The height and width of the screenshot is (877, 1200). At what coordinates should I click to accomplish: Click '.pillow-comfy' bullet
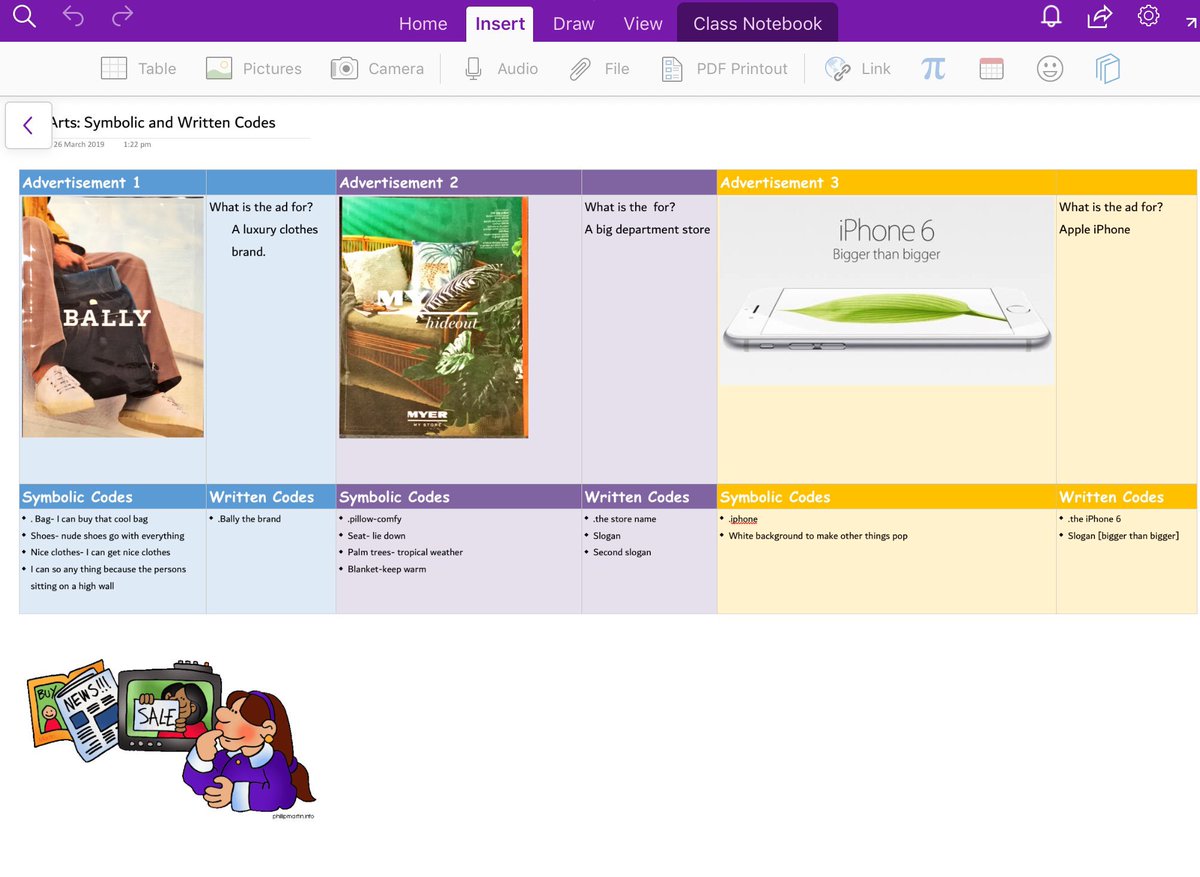pyautogui.click(x=374, y=519)
